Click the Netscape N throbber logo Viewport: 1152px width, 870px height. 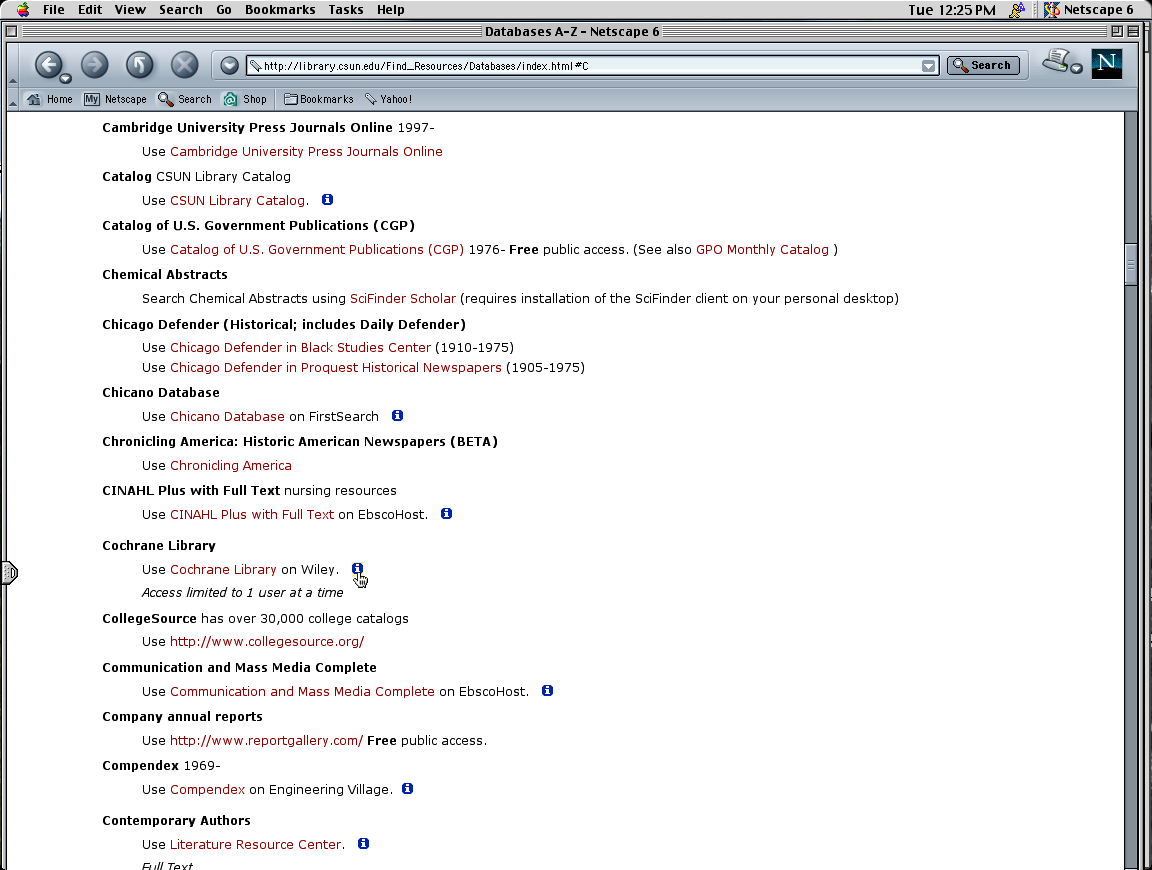point(1106,64)
